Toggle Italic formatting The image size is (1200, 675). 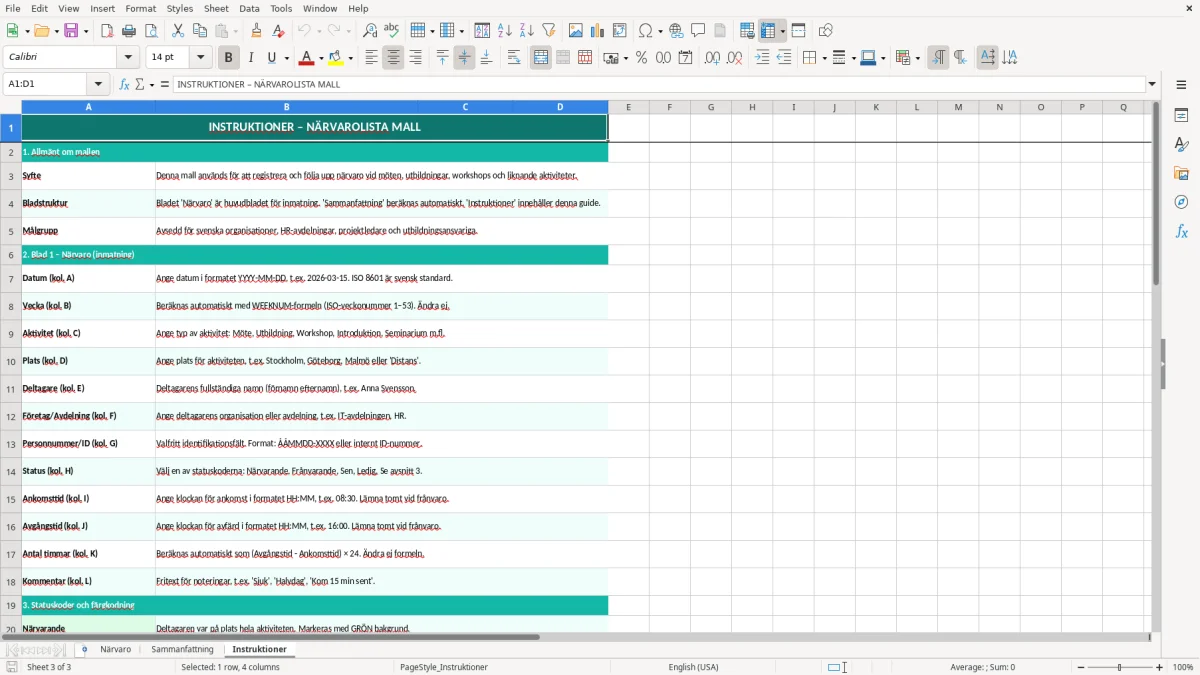[250, 58]
